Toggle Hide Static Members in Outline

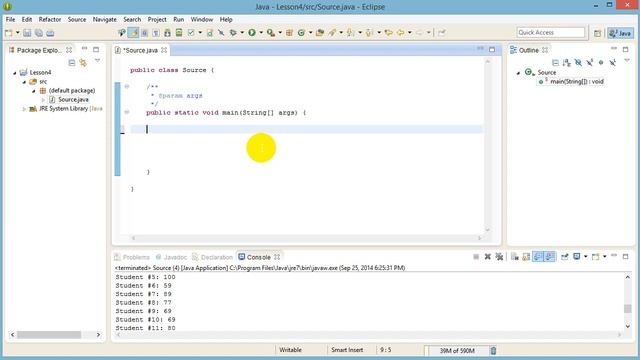tap(589, 62)
